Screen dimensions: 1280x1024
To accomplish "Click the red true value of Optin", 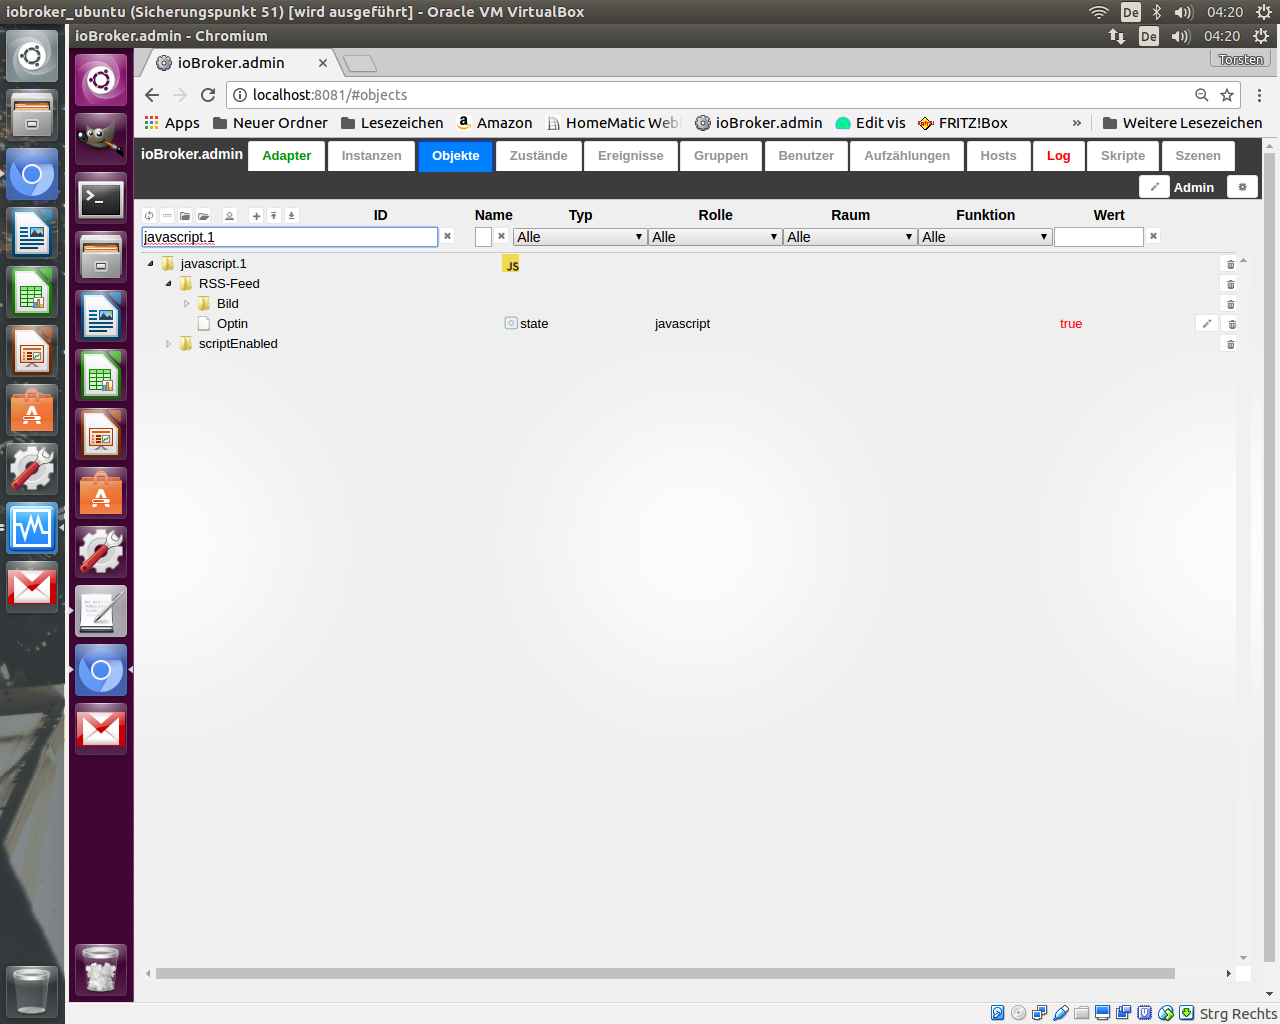I will 1071,324.
